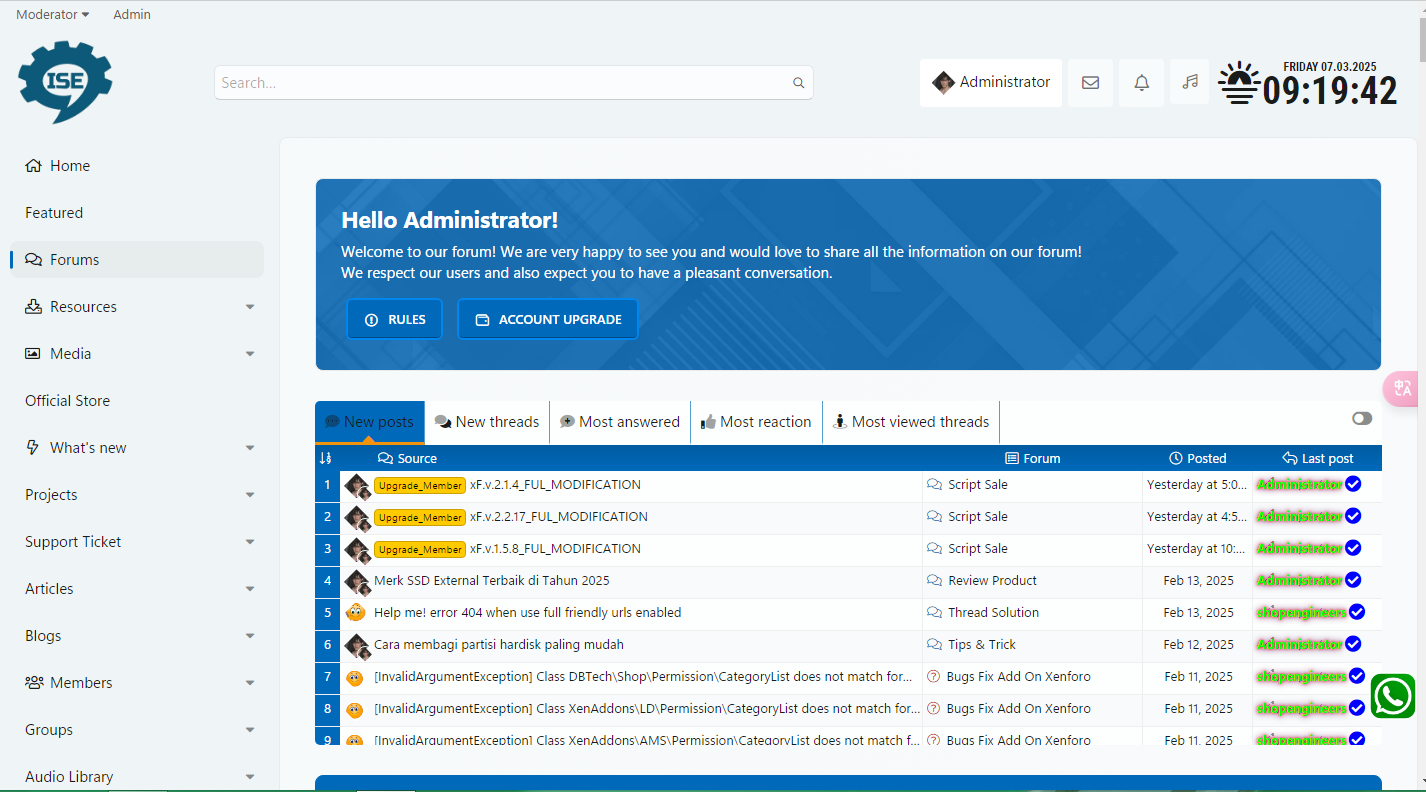Click the music note icon

point(1189,82)
